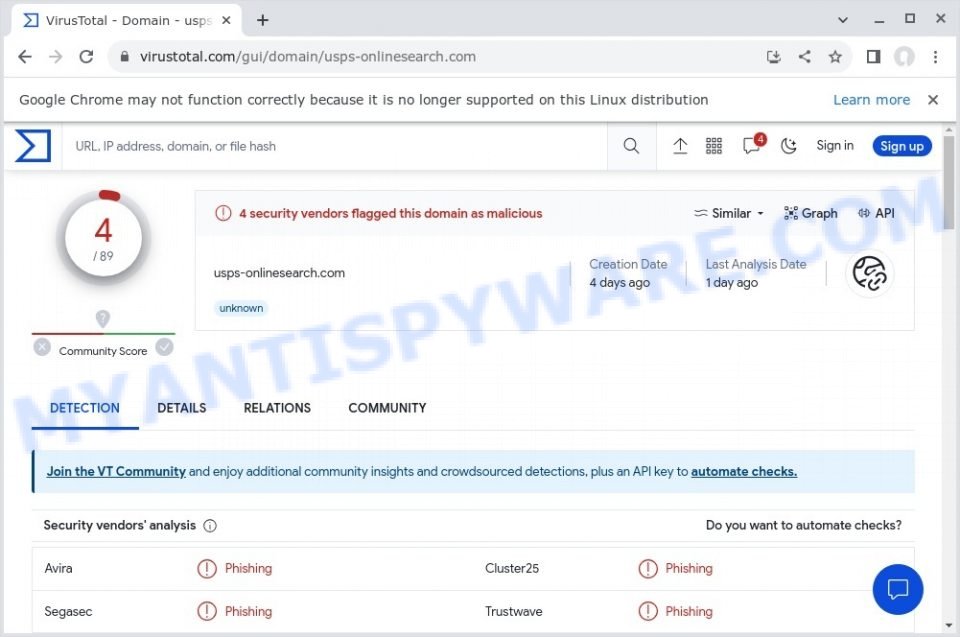Click the Trustwave vendor name

[x=514, y=611]
